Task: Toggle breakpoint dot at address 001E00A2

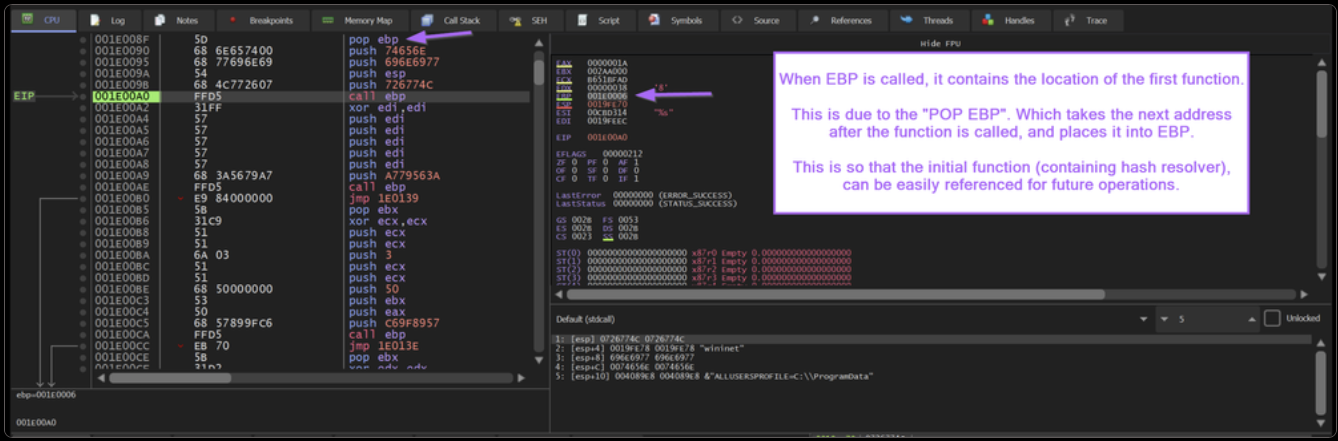Action: point(82,107)
